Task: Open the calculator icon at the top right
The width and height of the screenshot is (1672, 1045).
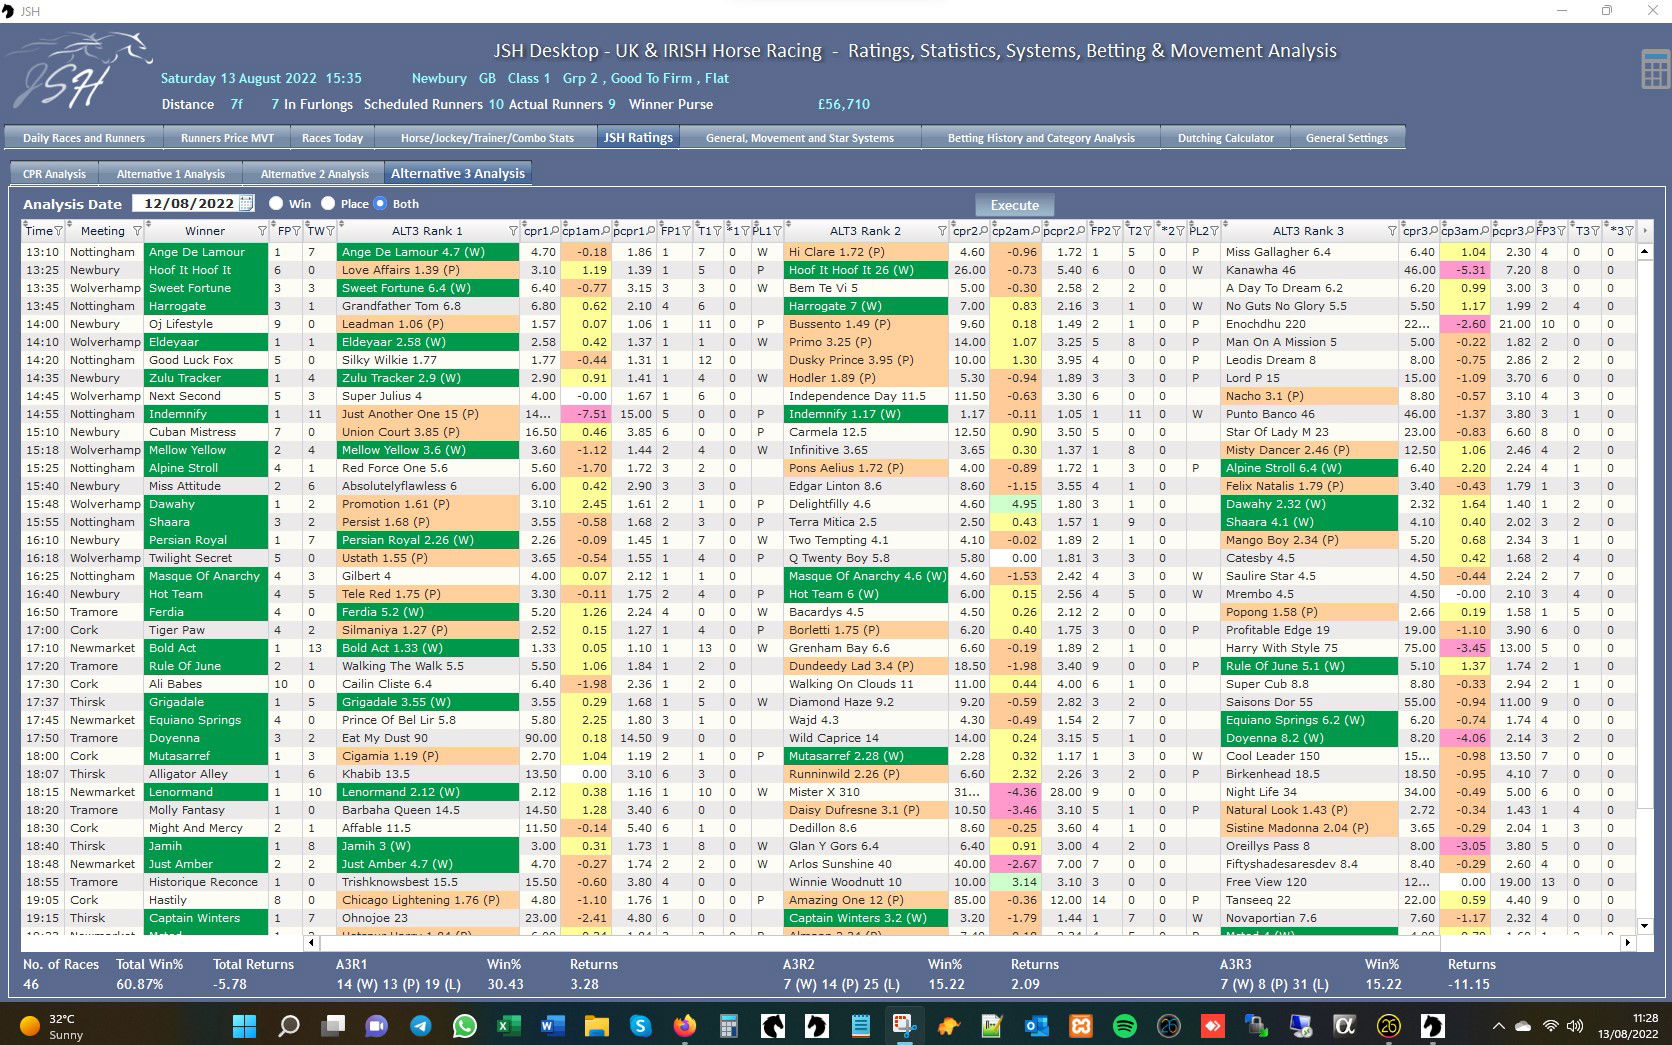Action: [x=1655, y=69]
